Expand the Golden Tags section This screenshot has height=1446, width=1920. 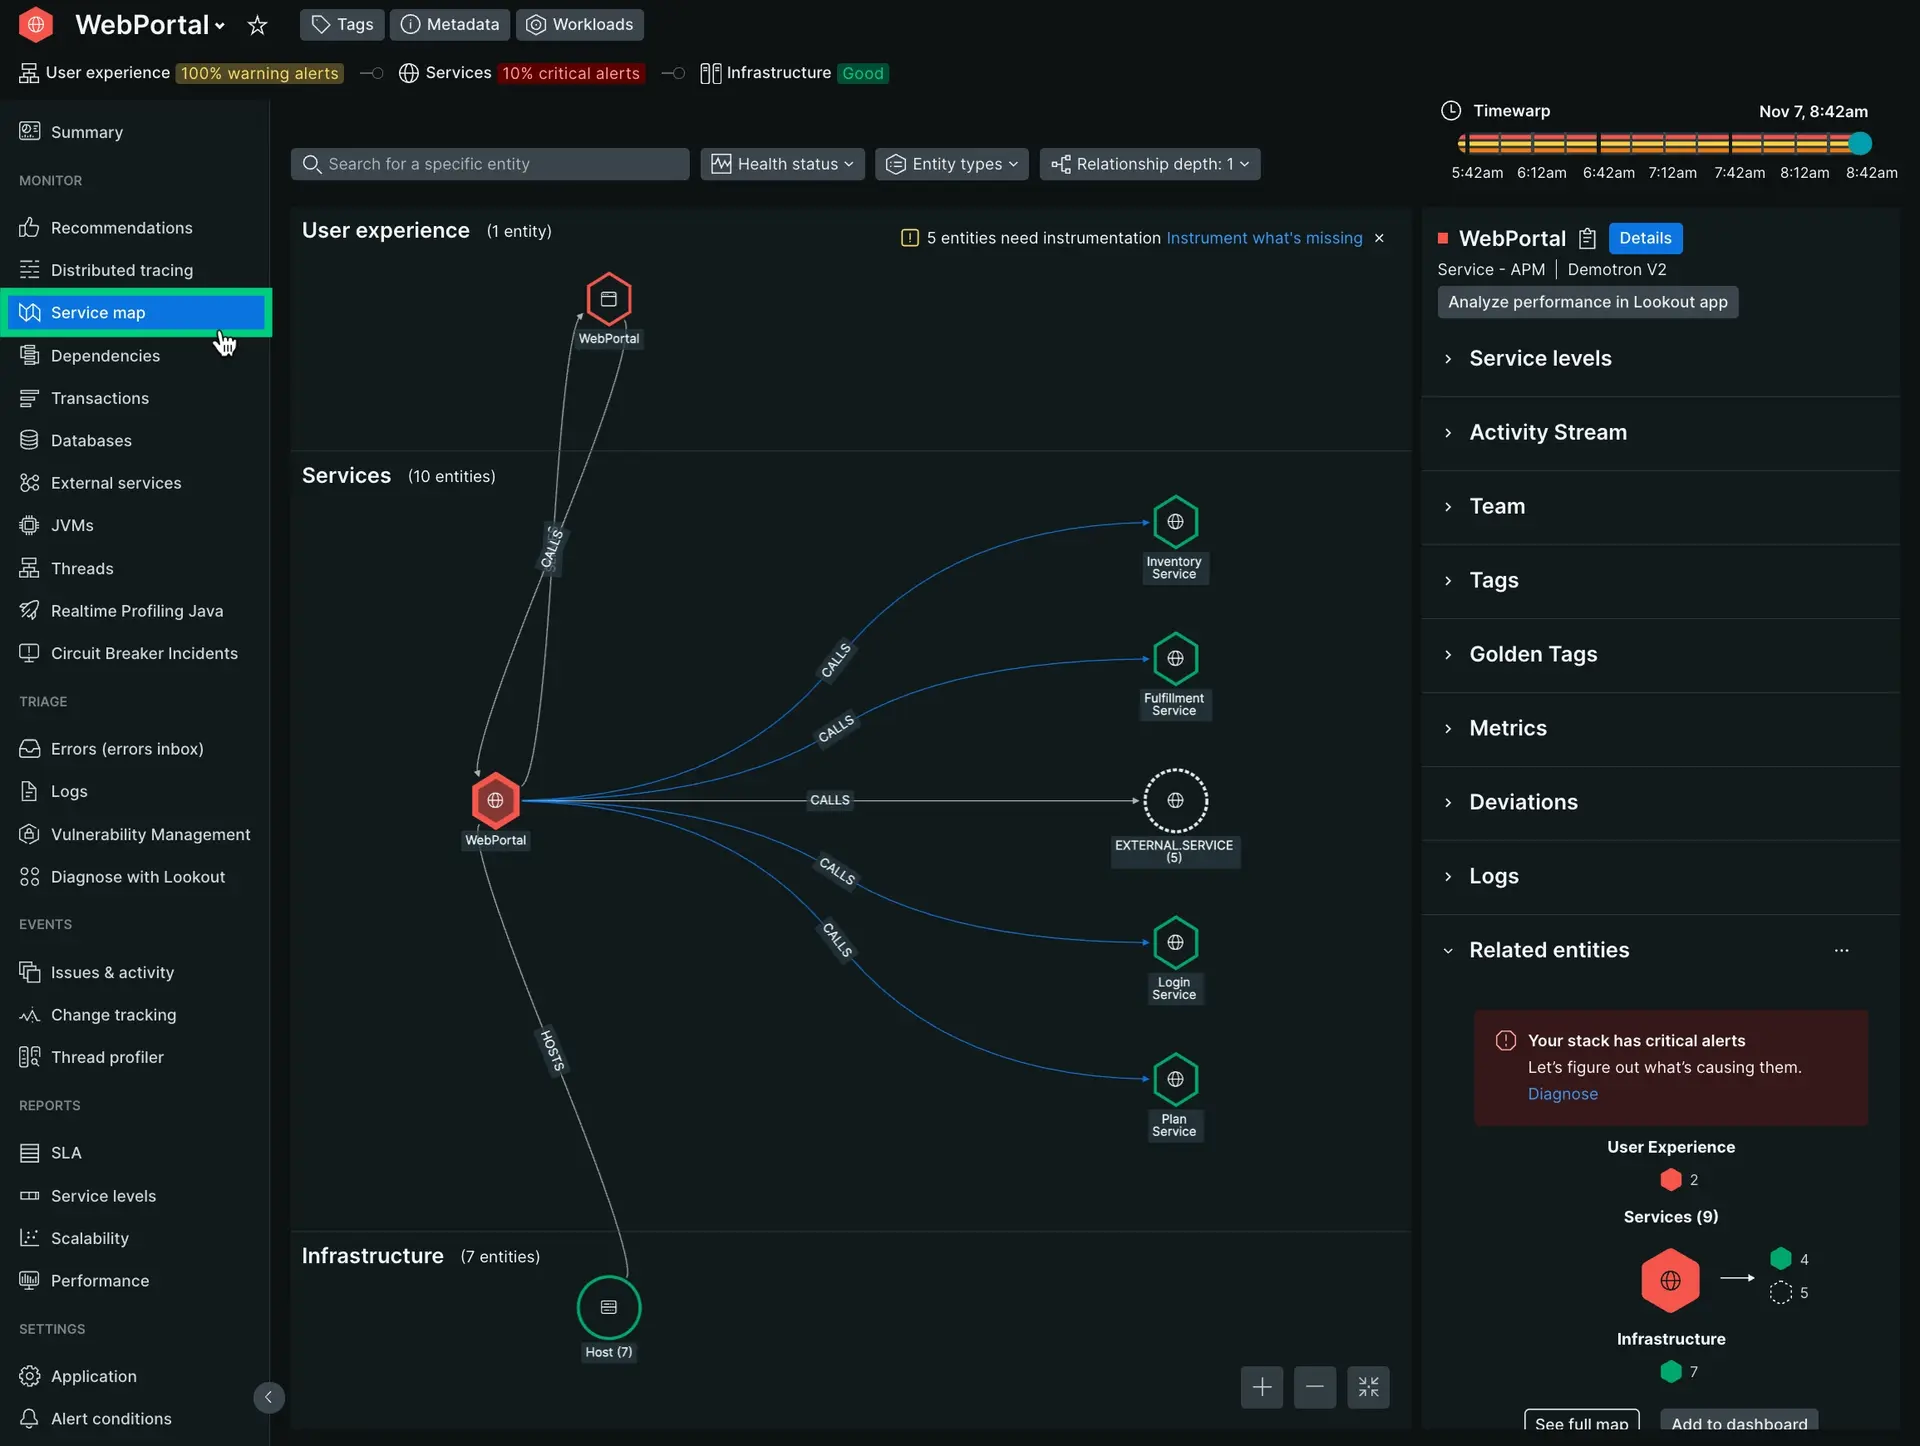(1532, 654)
